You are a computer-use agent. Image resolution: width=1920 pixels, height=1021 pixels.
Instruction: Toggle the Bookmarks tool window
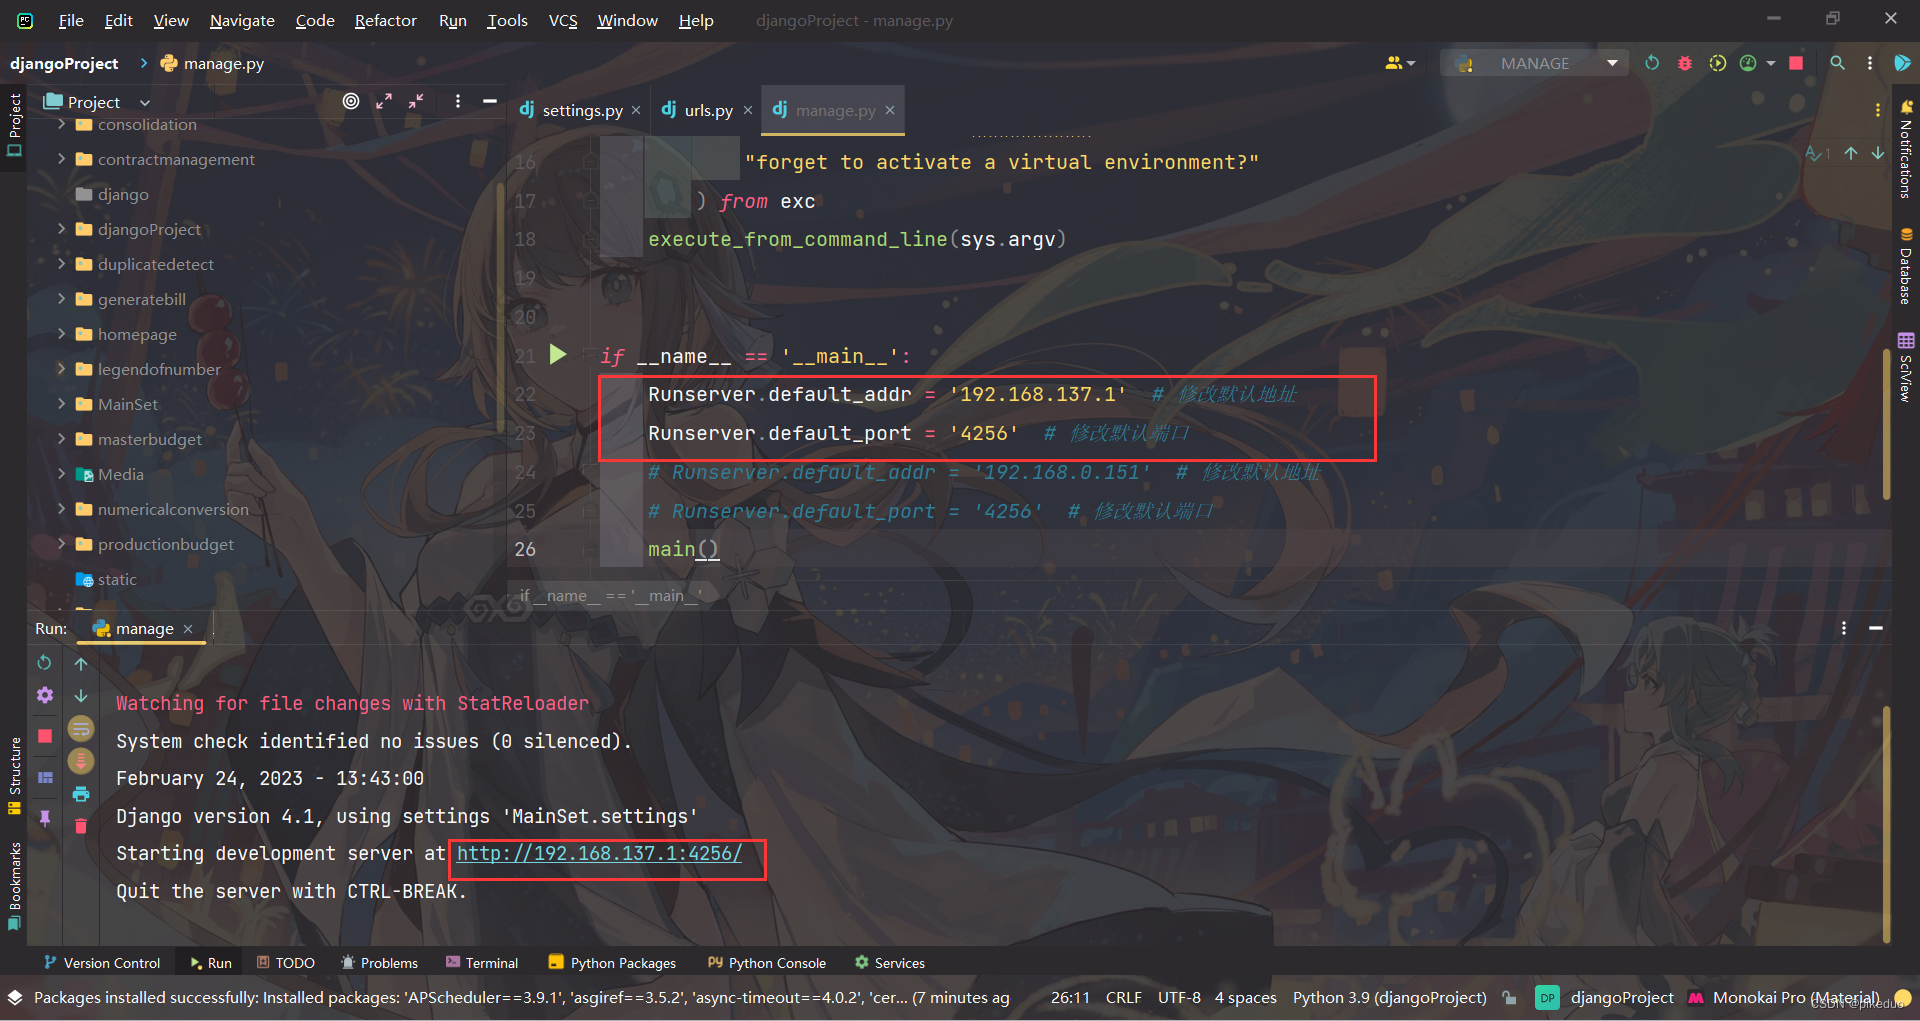(14, 886)
